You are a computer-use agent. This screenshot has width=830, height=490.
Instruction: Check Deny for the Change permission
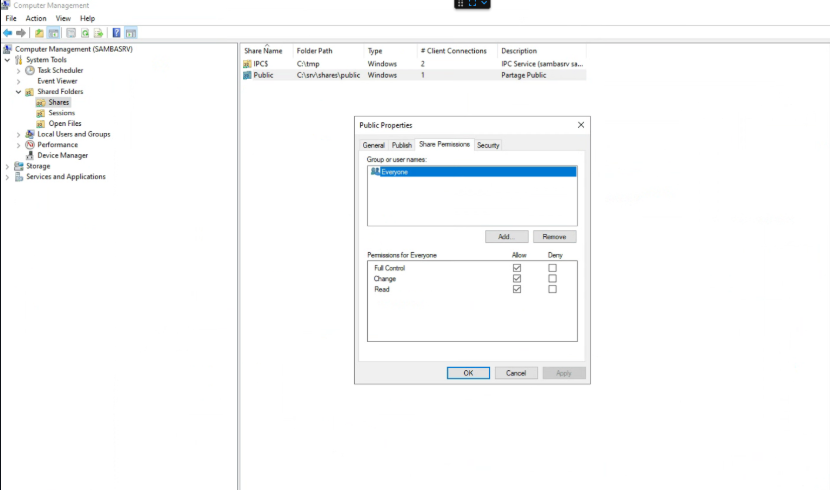552,279
